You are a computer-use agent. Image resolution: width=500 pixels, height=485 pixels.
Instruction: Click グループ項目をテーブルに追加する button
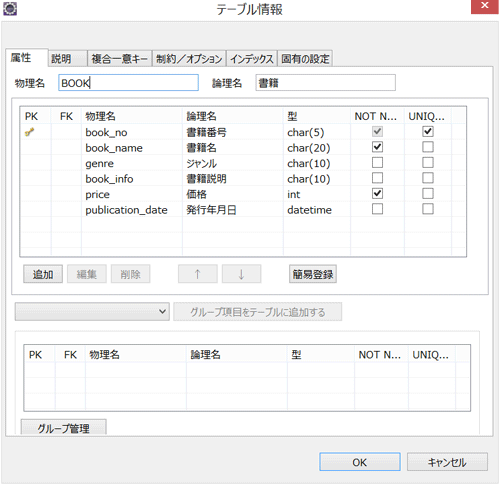point(257,312)
